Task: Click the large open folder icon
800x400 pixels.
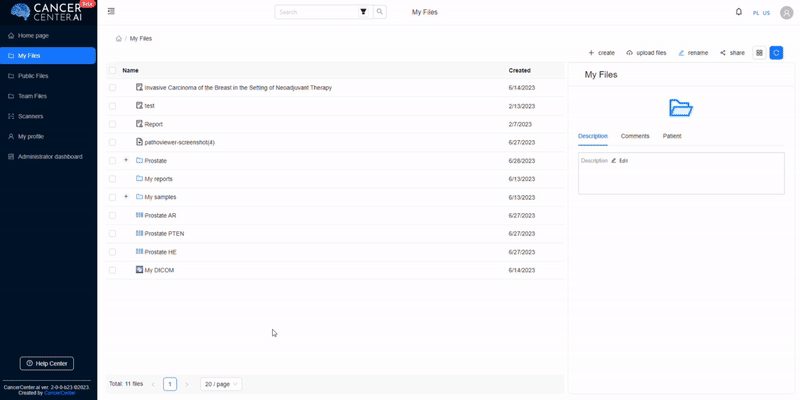Action: point(681,108)
